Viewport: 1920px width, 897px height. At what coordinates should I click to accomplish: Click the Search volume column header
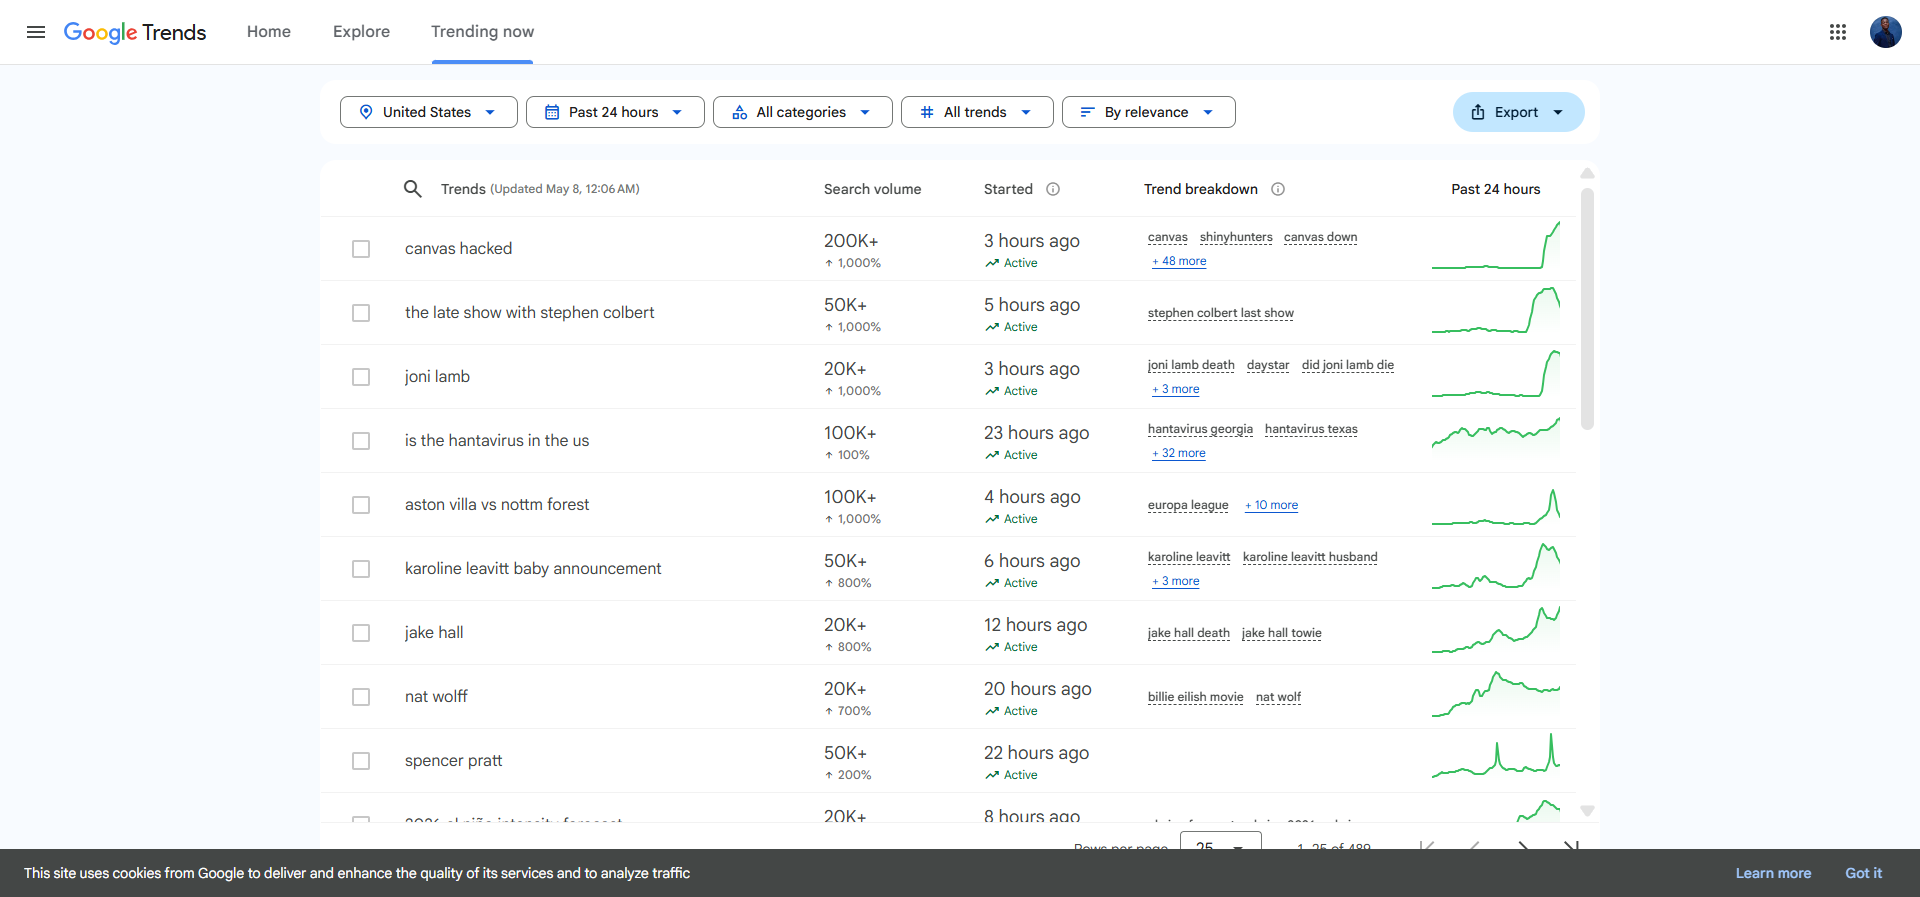[872, 189]
